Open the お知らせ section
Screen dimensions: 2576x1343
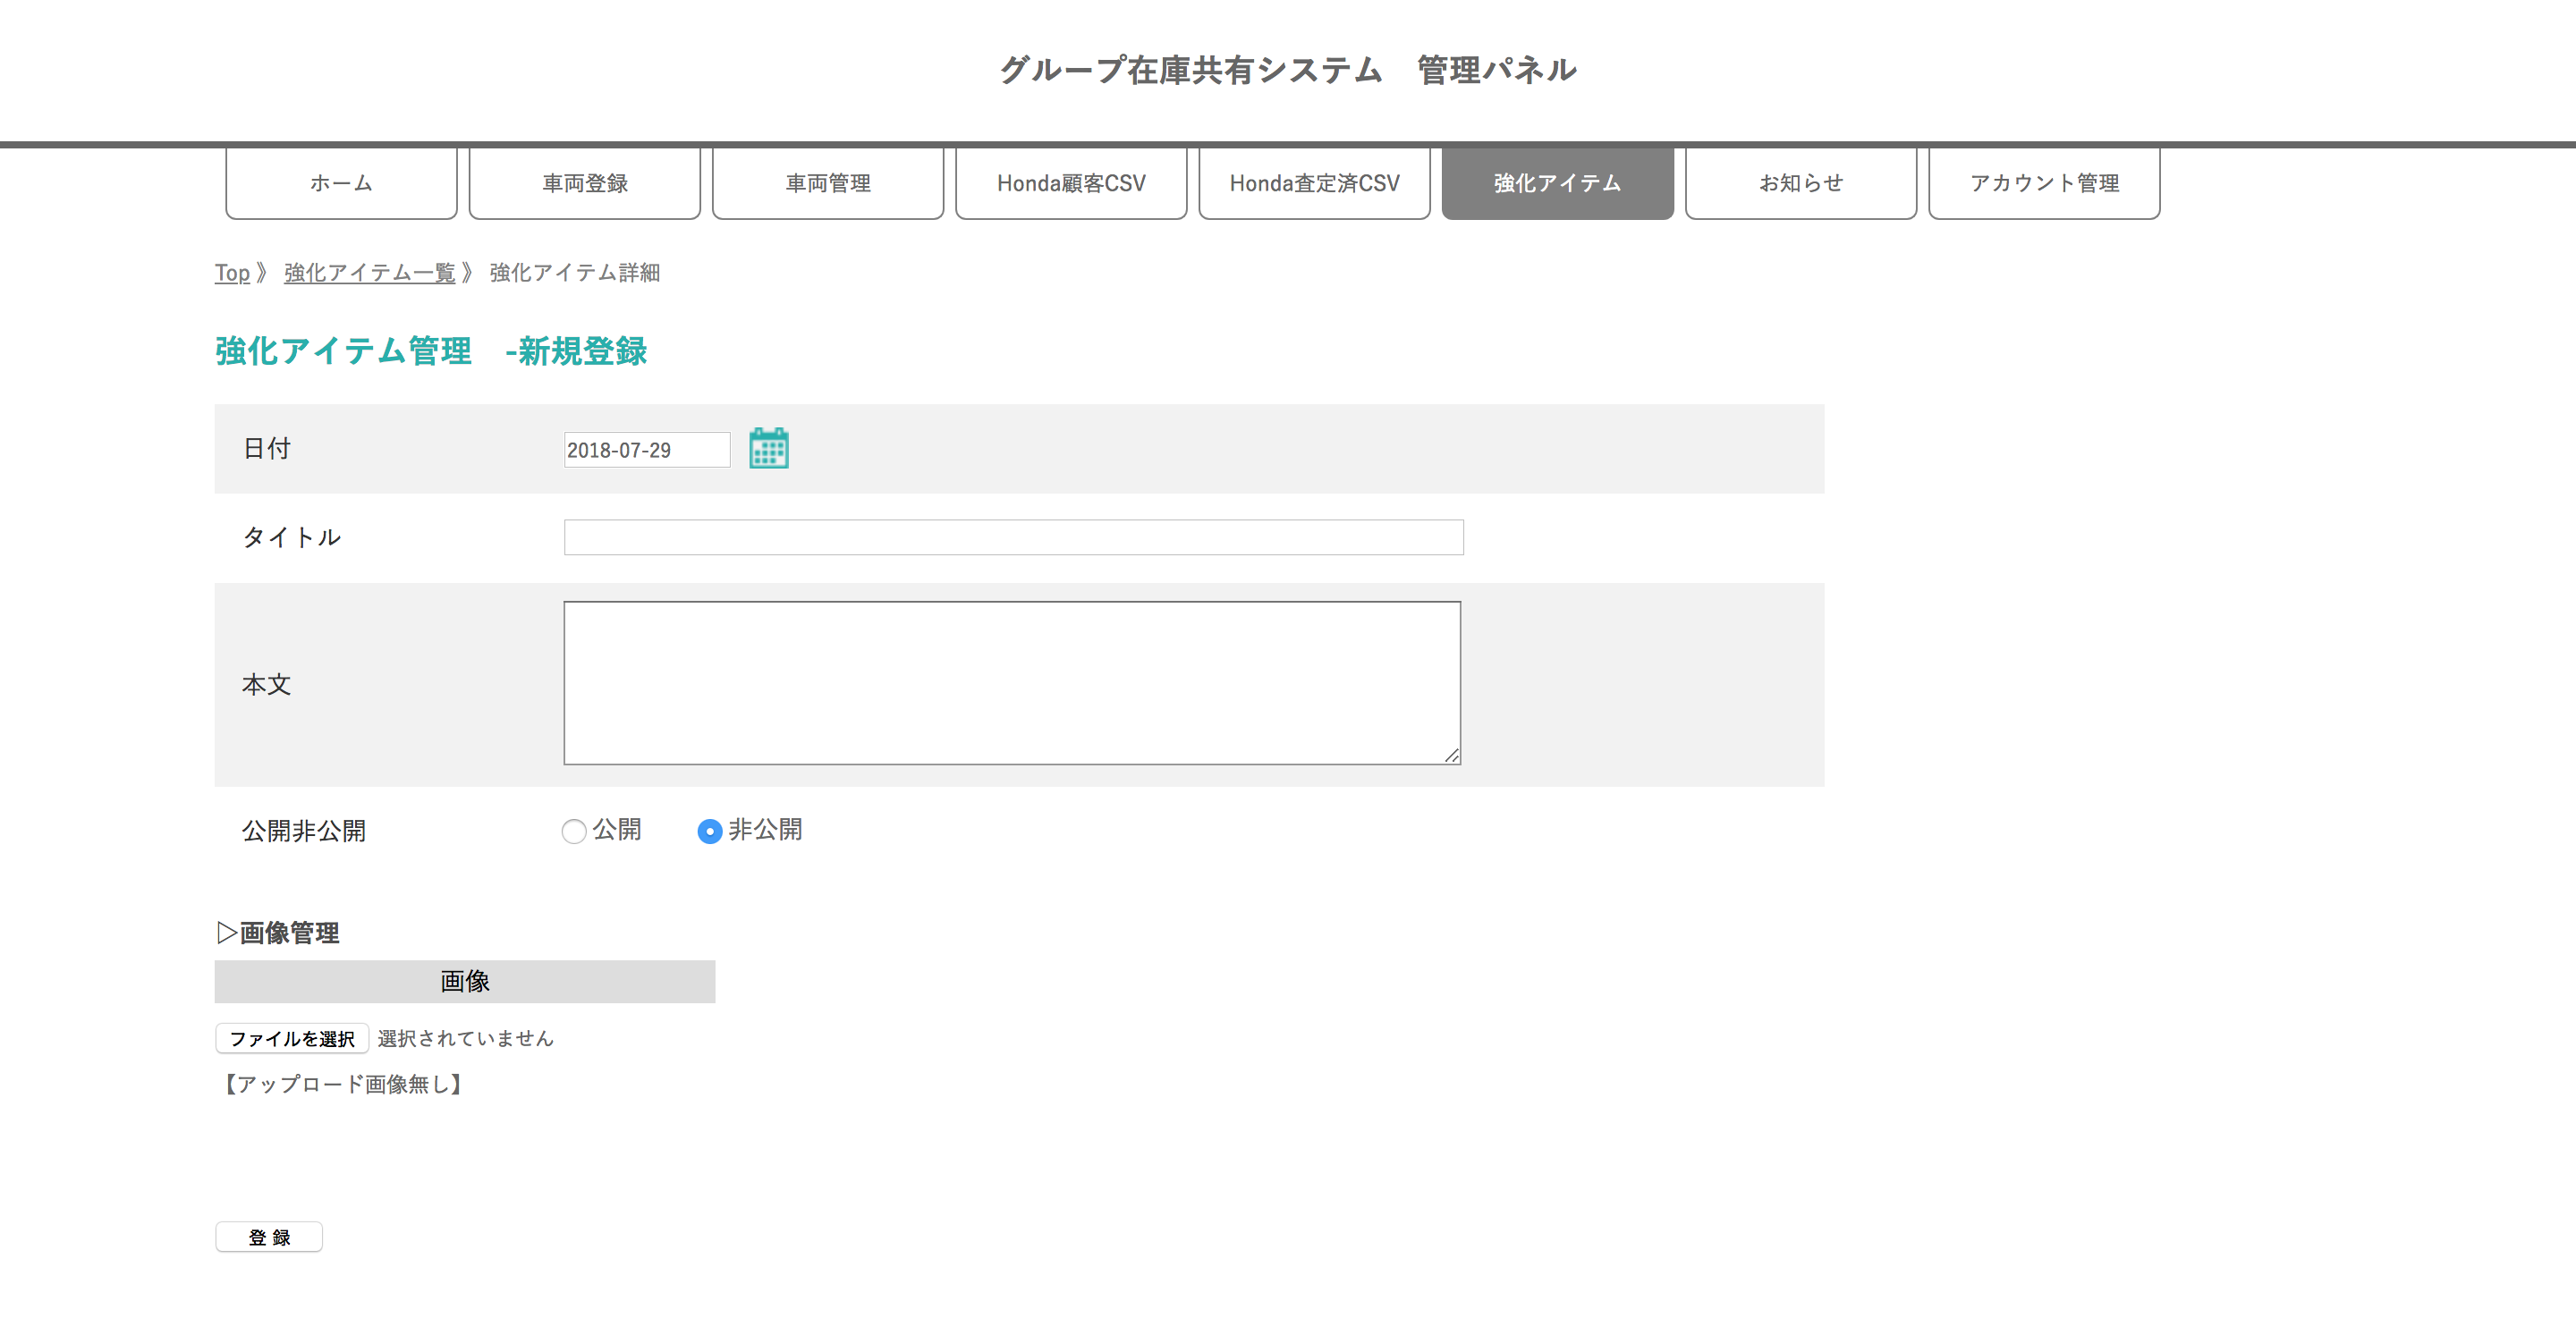[x=1800, y=183]
